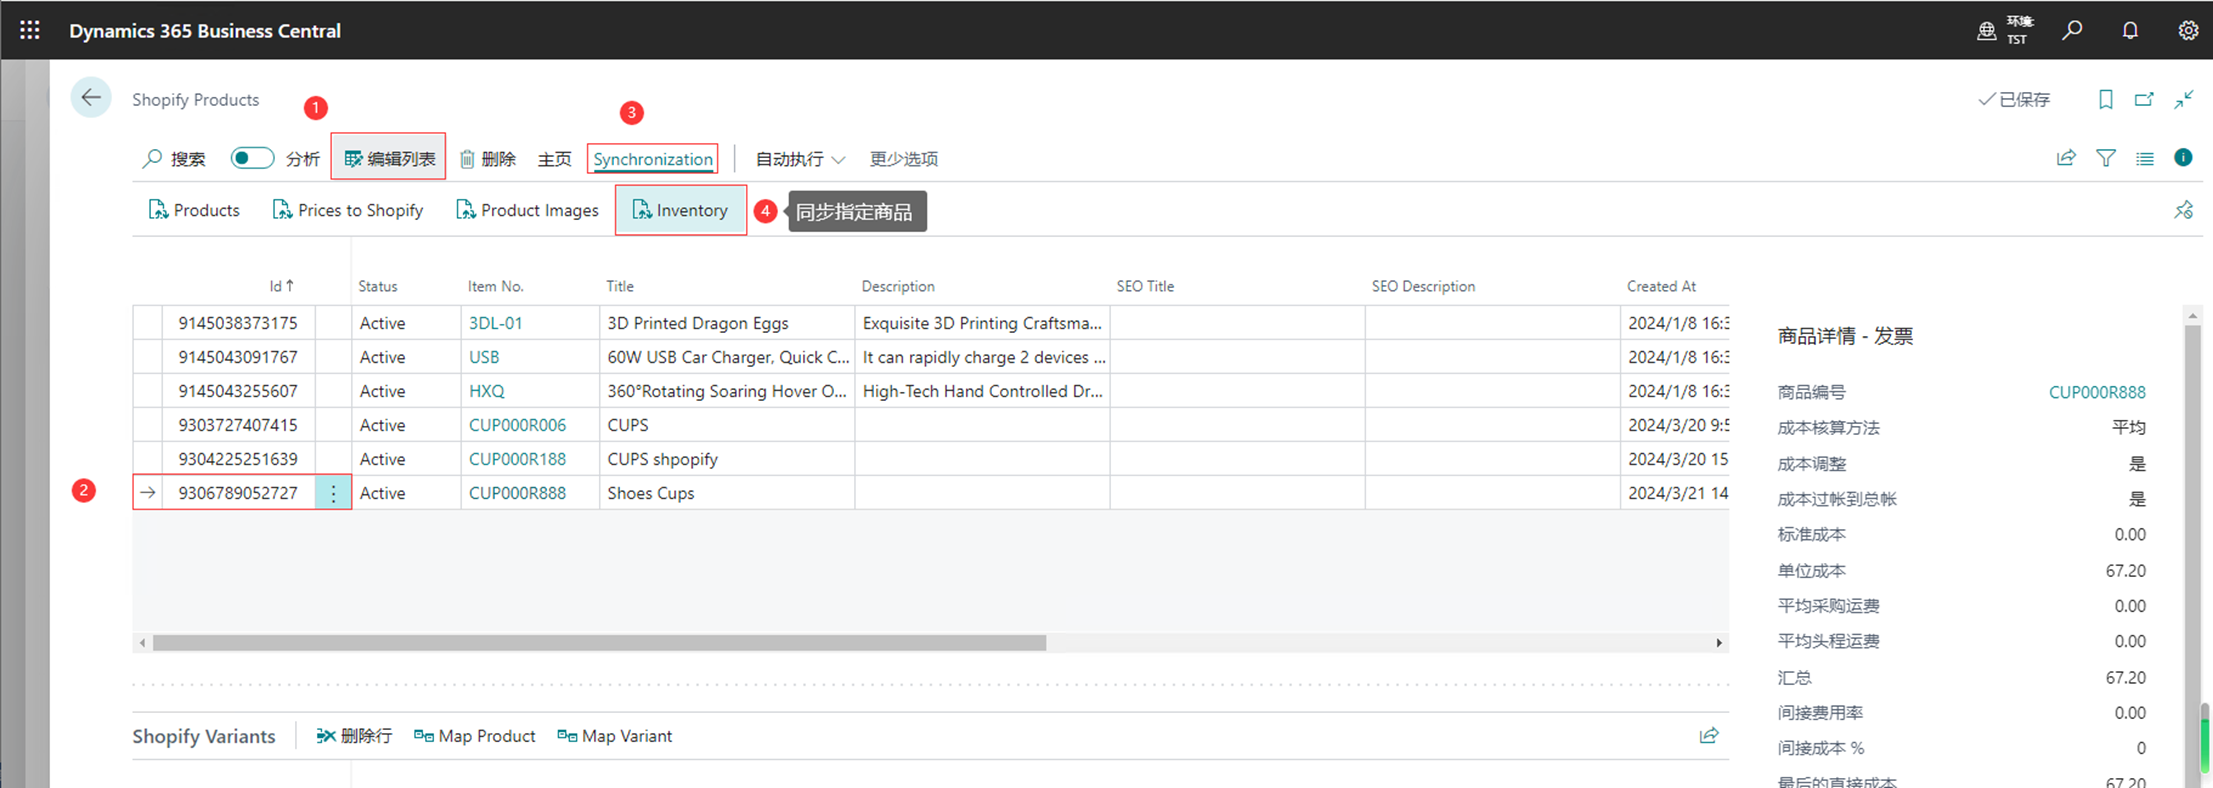This screenshot has width=2213, height=788.
Task: Sort by the Id column header
Action: click(x=281, y=286)
